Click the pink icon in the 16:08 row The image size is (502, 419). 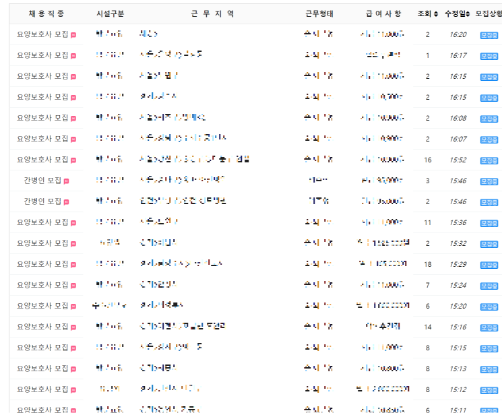point(73,118)
